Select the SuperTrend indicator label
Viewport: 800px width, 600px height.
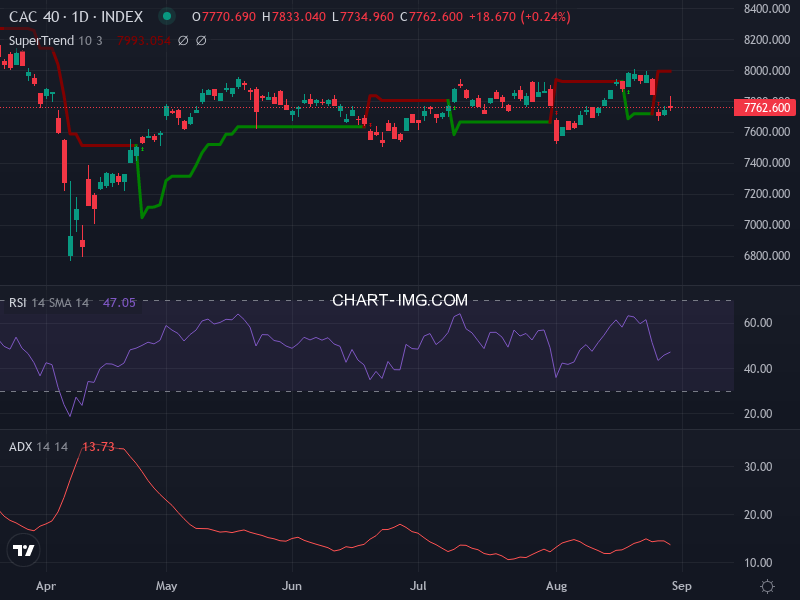pos(41,40)
